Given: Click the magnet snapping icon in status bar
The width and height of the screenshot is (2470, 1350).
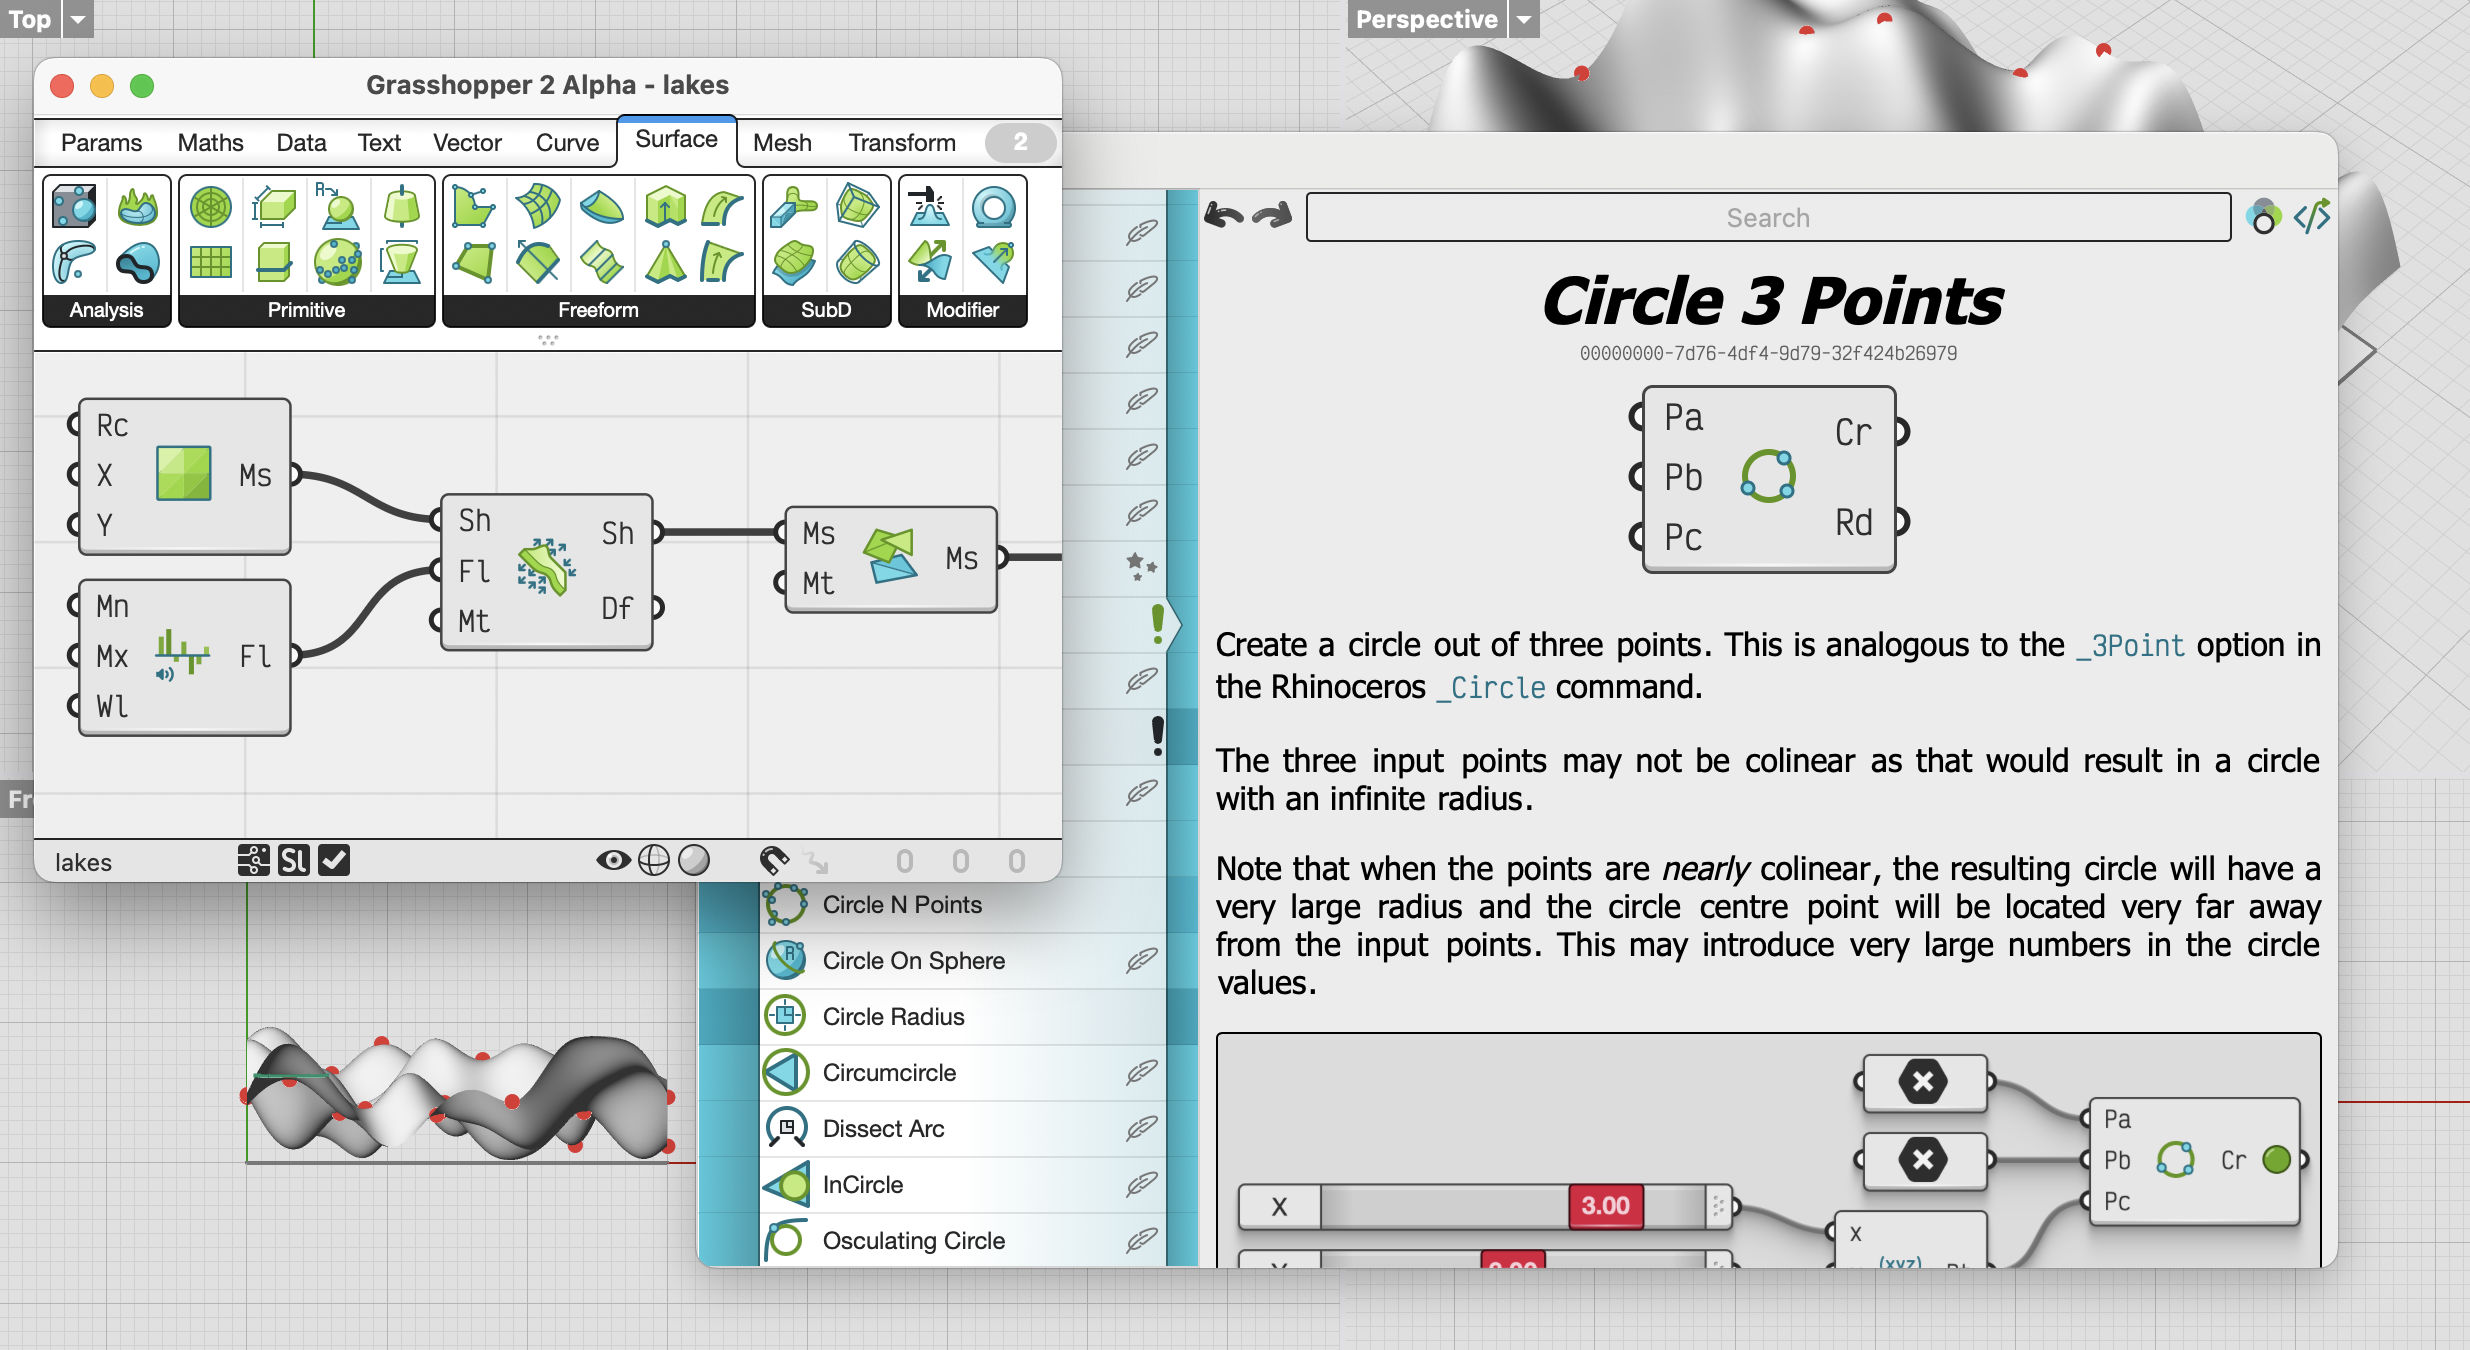Looking at the screenshot, I should [x=774, y=860].
